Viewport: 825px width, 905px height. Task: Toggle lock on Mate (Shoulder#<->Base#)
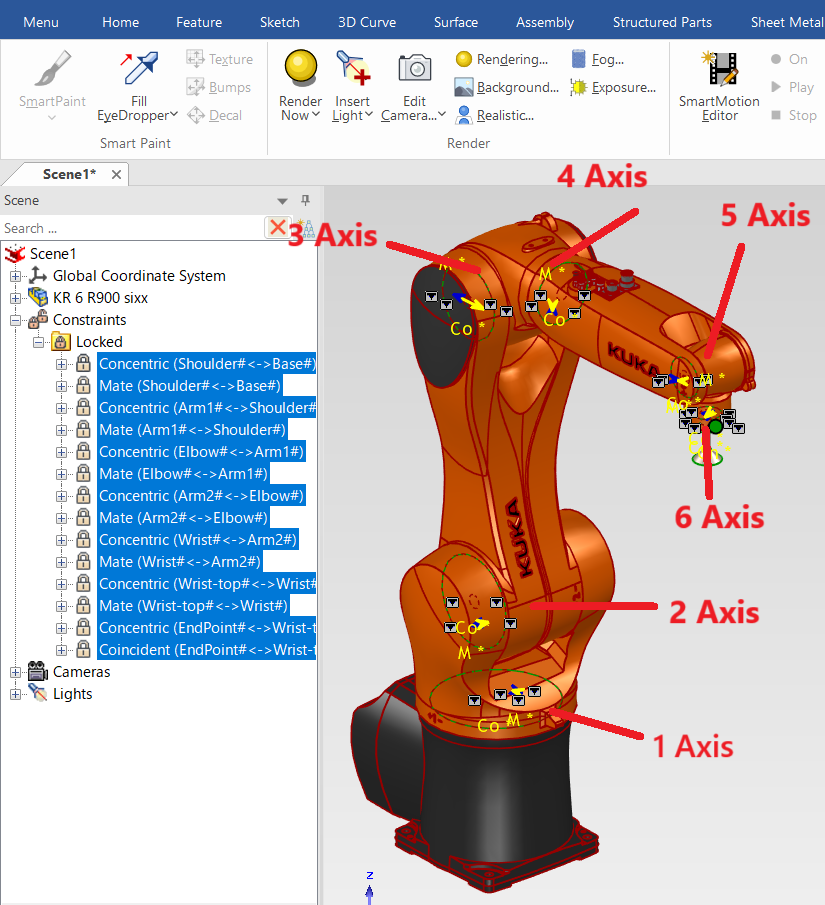(x=84, y=386)
